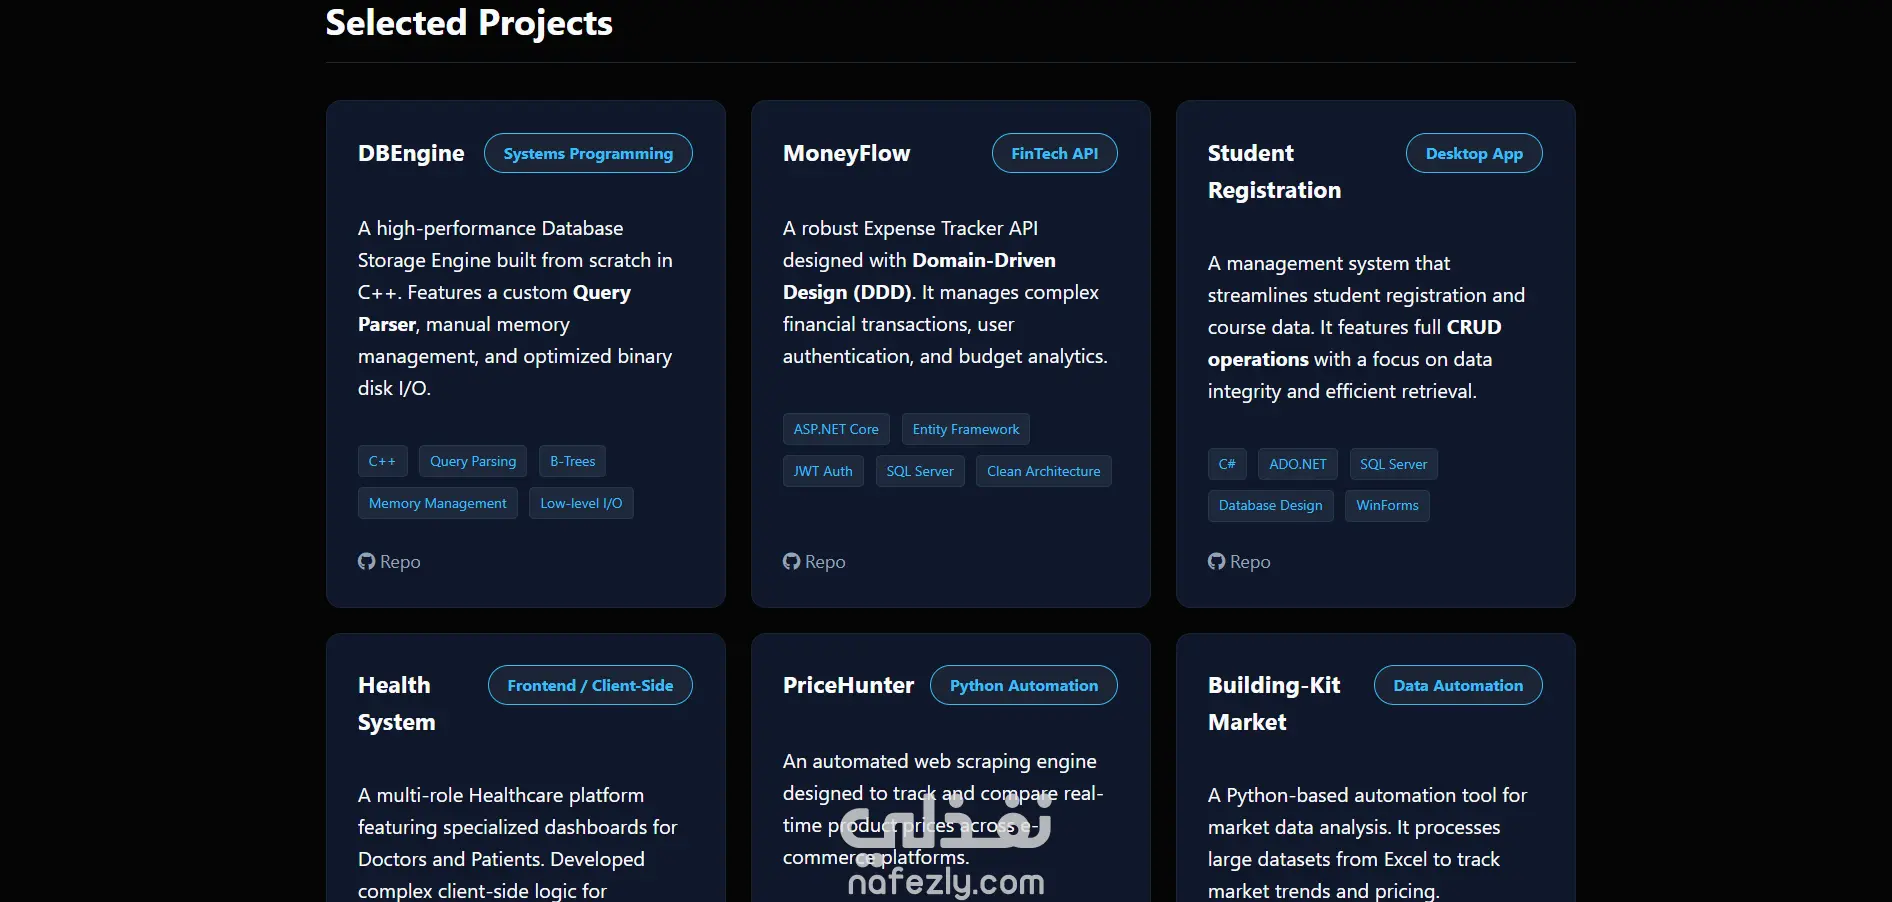Click the Health System project title
This screenshot has width=1892, height=902.
click(396, 704)
